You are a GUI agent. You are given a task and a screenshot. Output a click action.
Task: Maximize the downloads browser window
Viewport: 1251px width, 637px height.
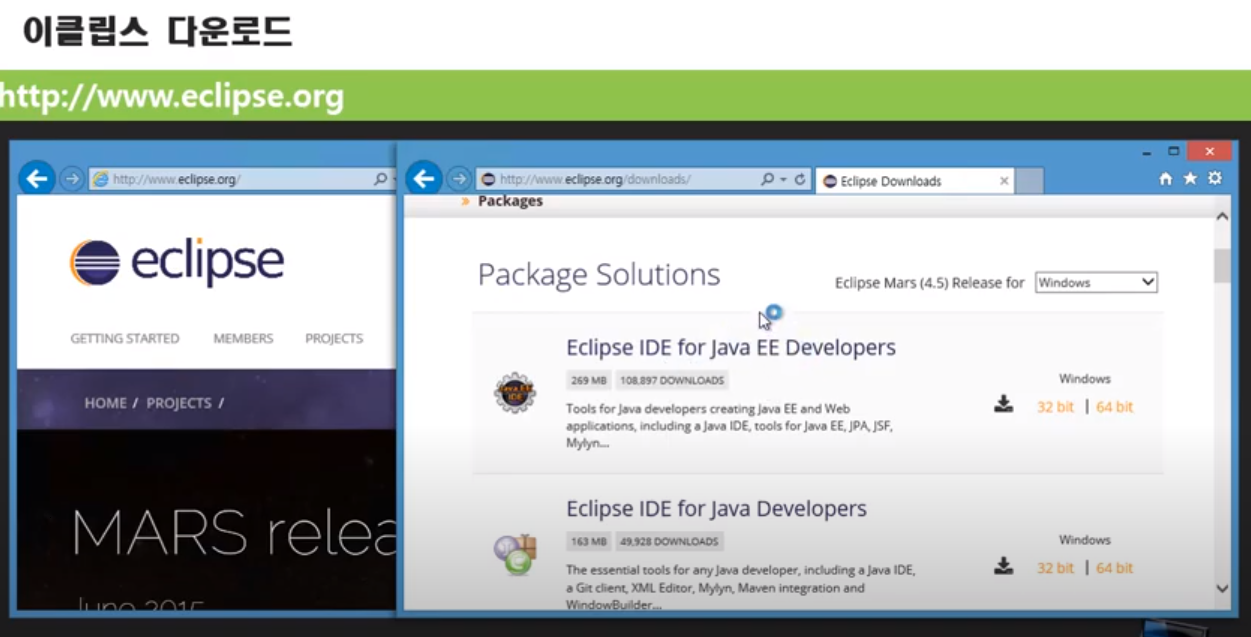[x=1174, y=152]
